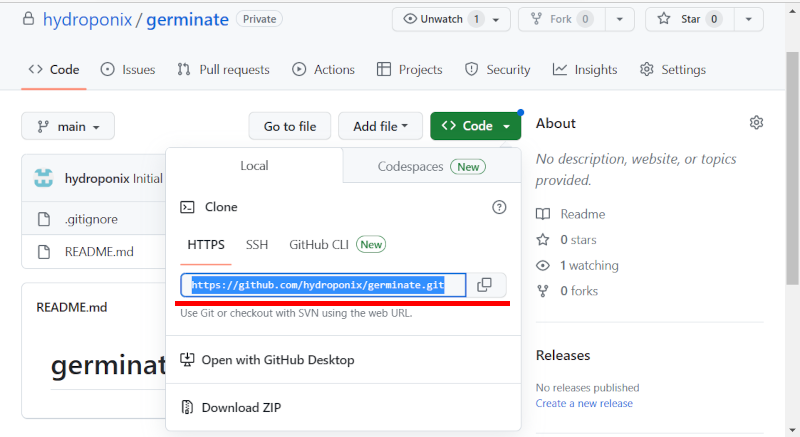Expand the Fork dropdown arrow
The image size is (800, 437).
coord(619,19)
